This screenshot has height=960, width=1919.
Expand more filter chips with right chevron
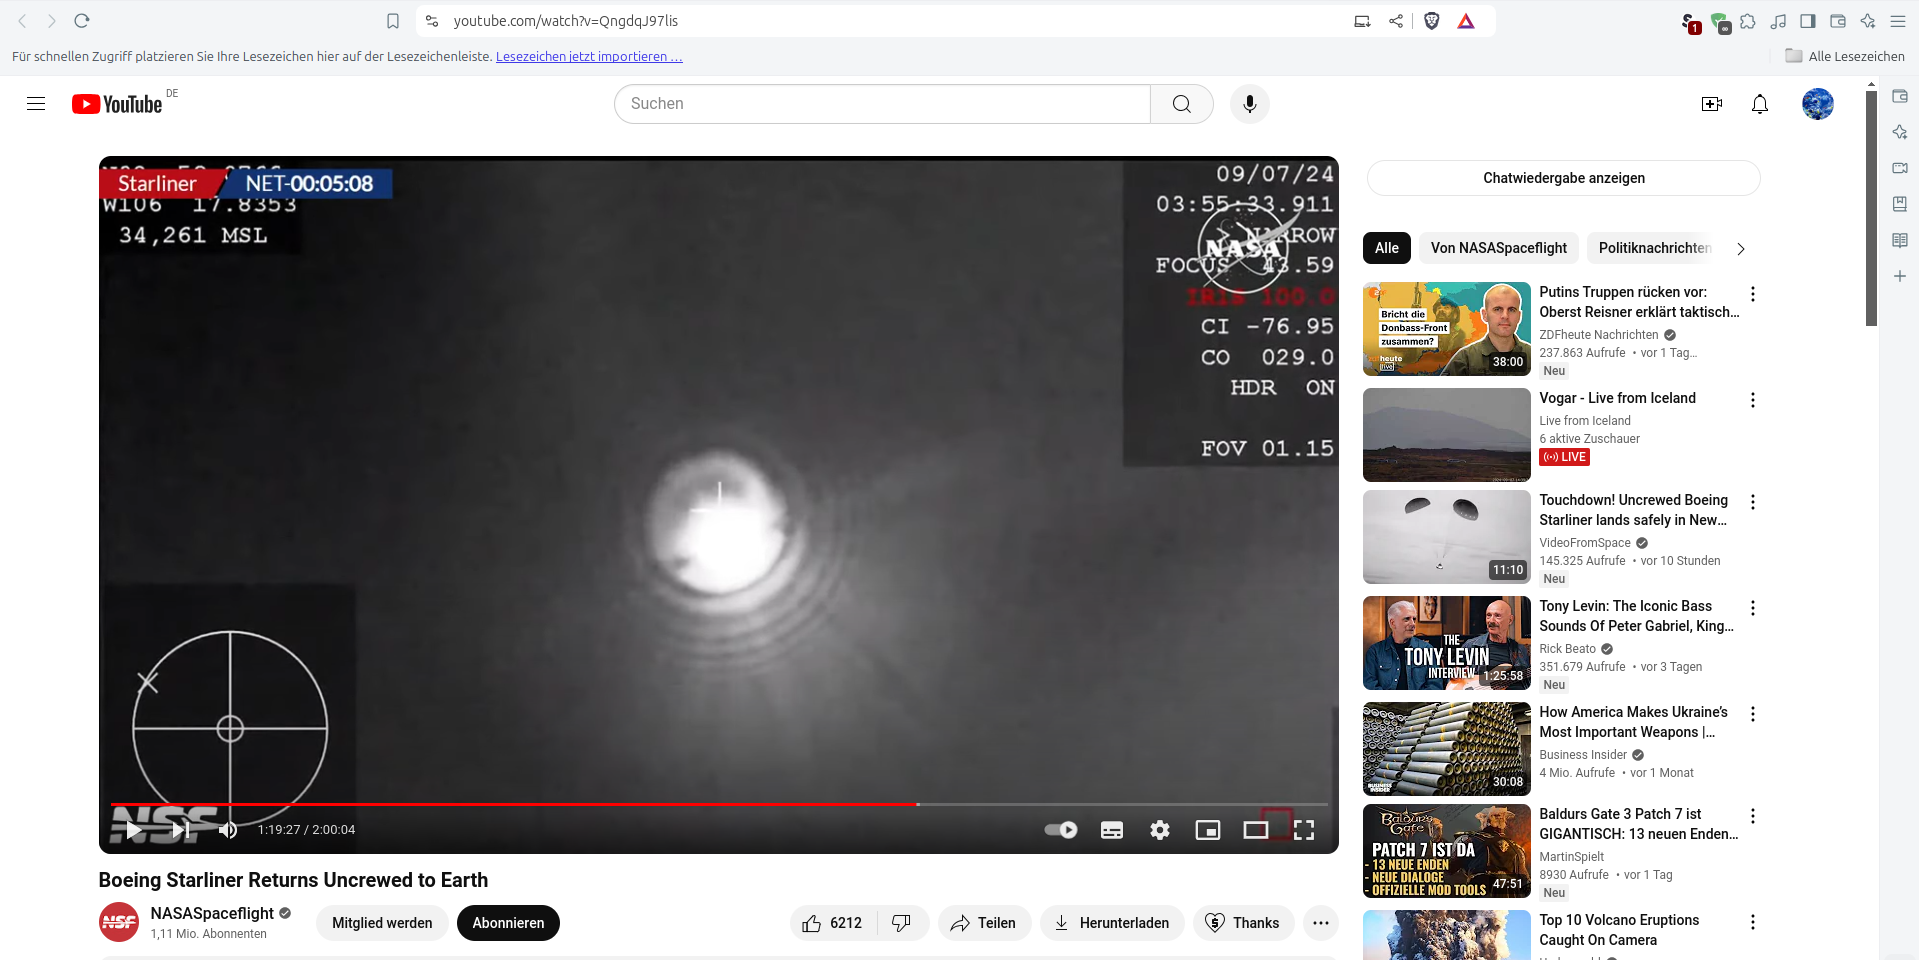pos(1741,249)
